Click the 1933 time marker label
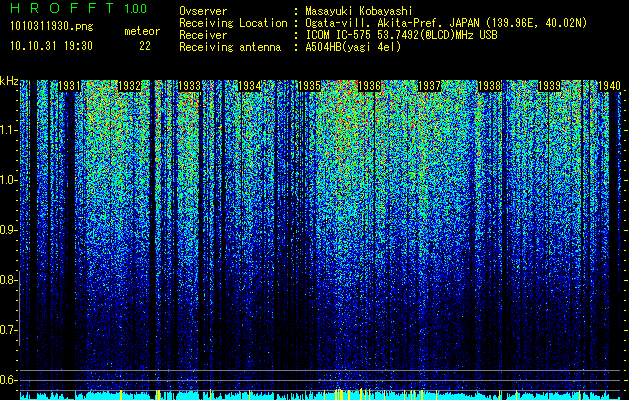 point(189,86)
